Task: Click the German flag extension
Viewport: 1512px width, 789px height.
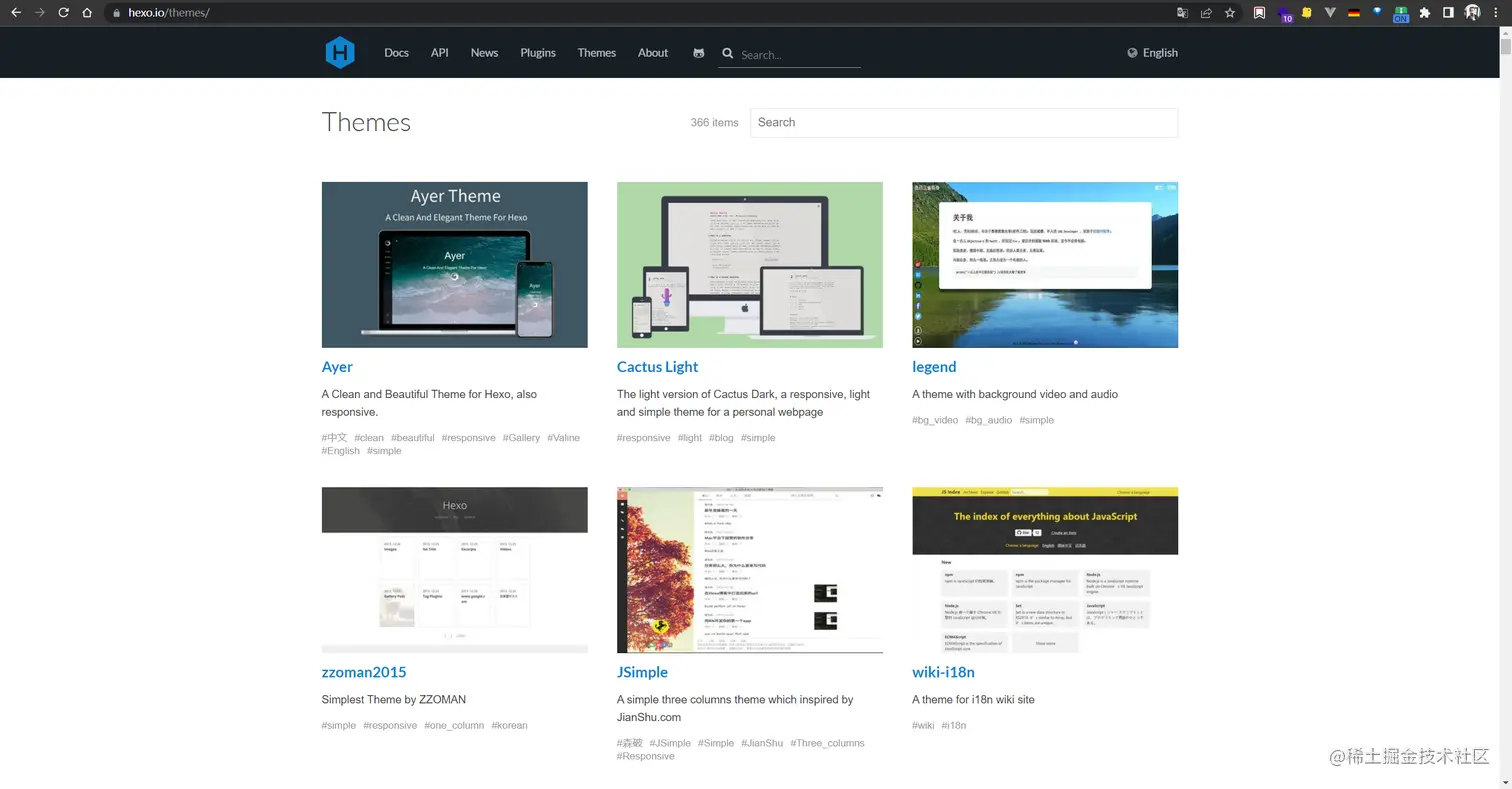Action: (1354, 13)
